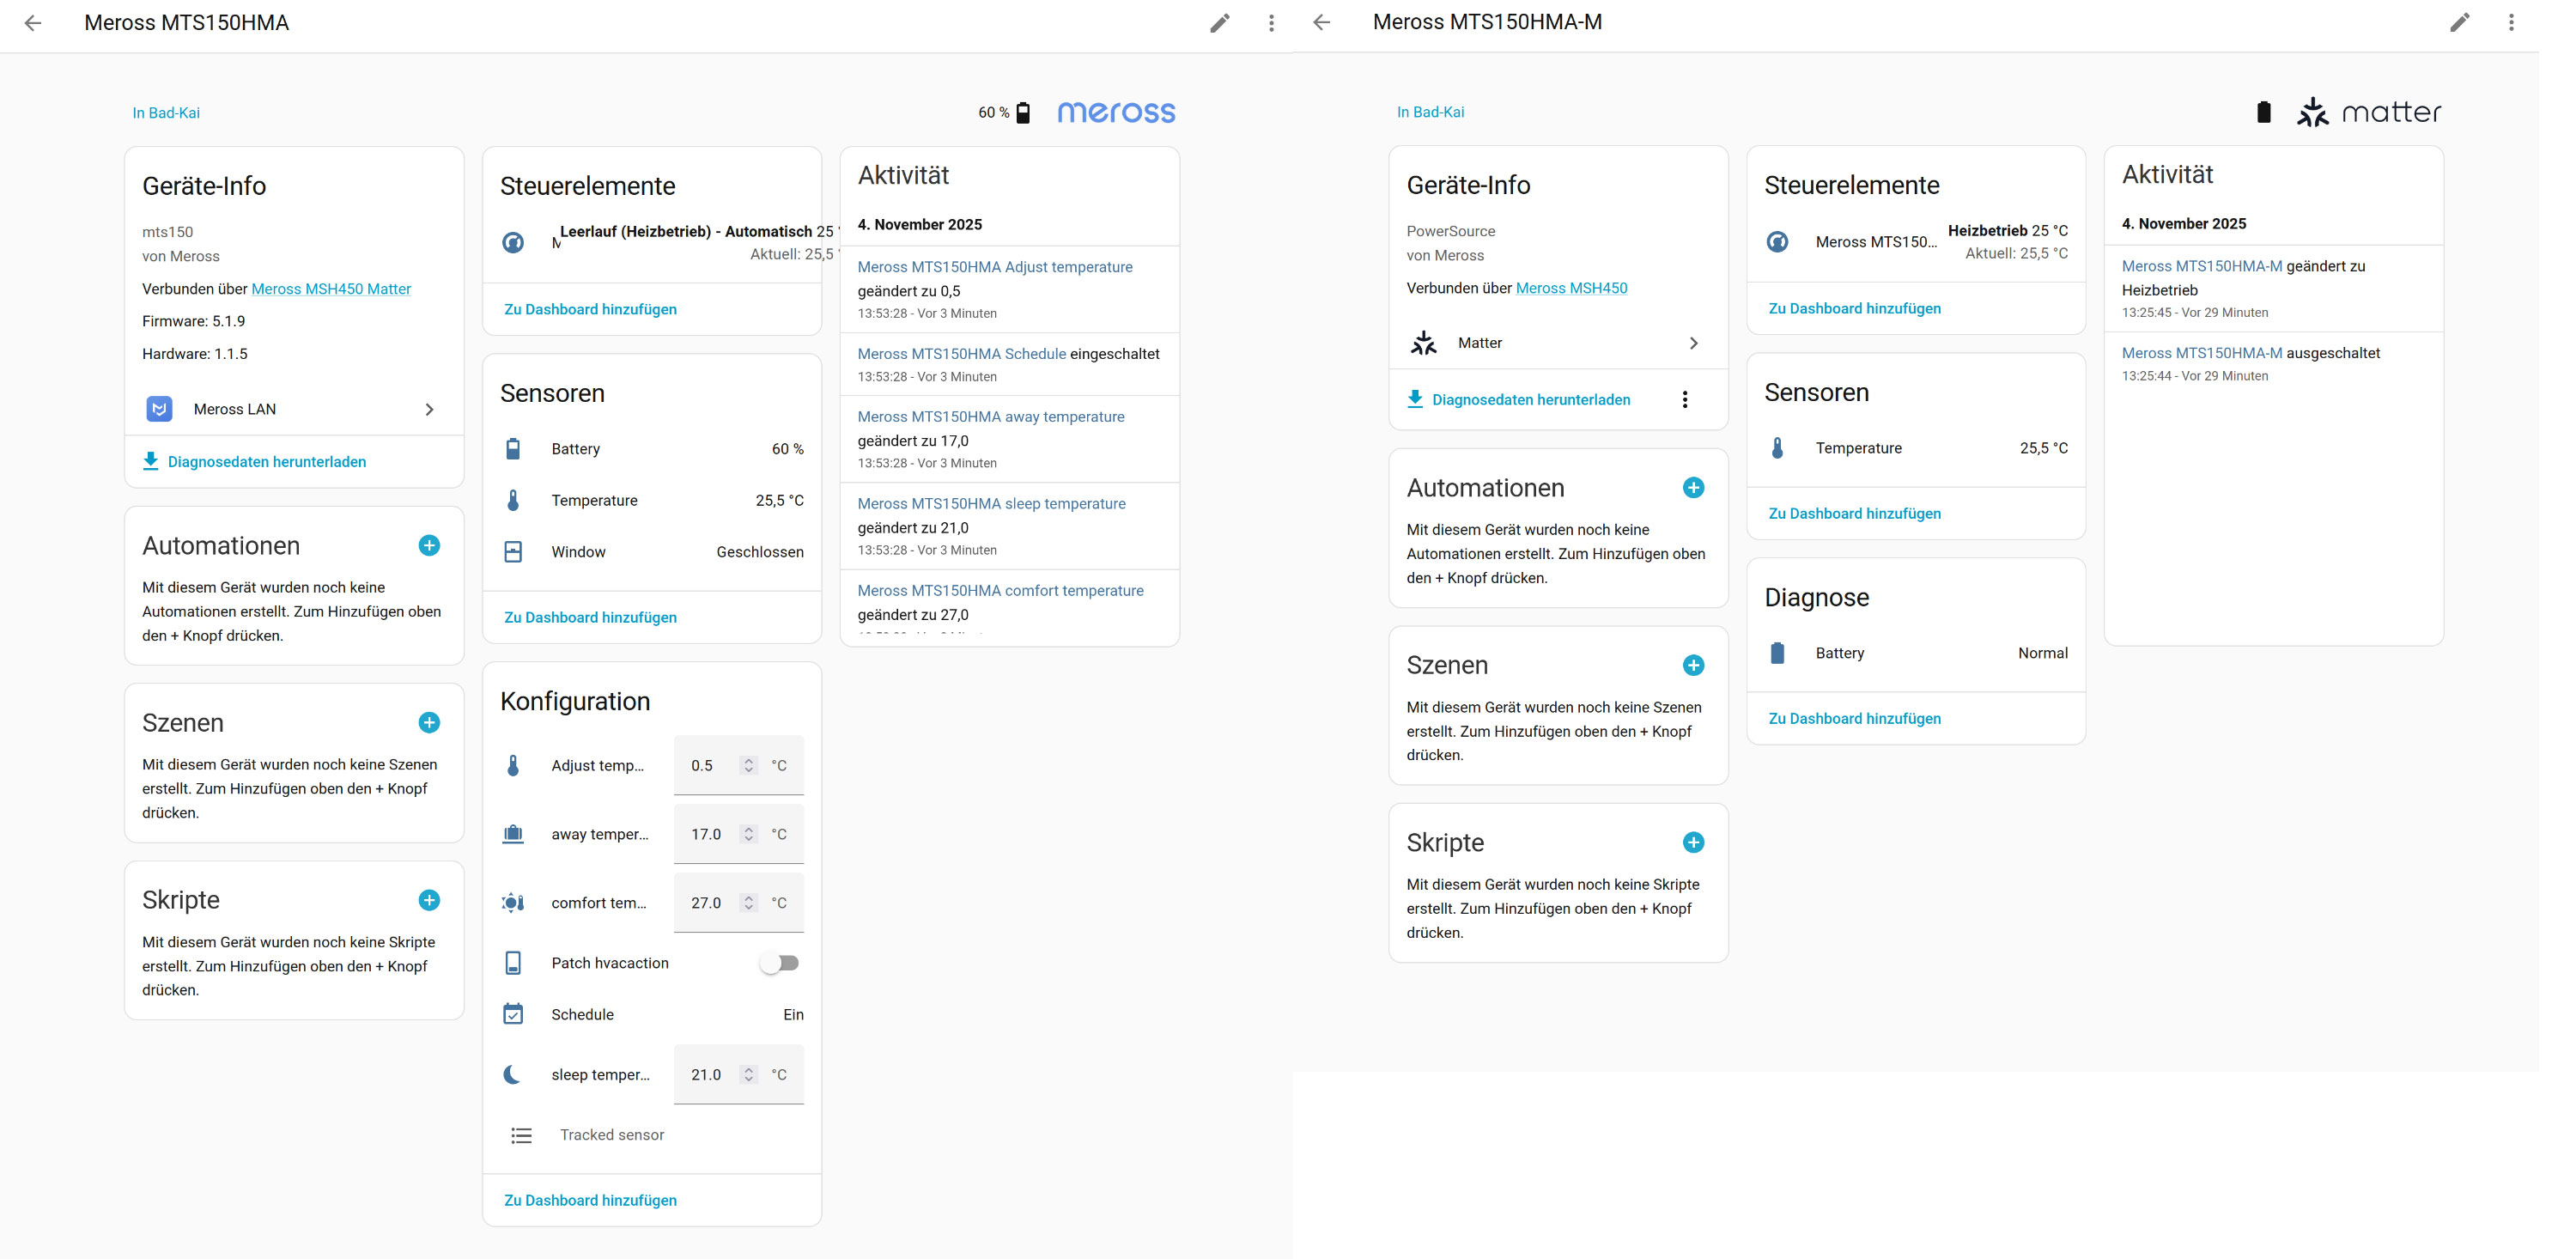The height and width of the screenshot is (1259, 2576).
Task: Add a new automation in the left panel
Action: click(x=429, y=545)
